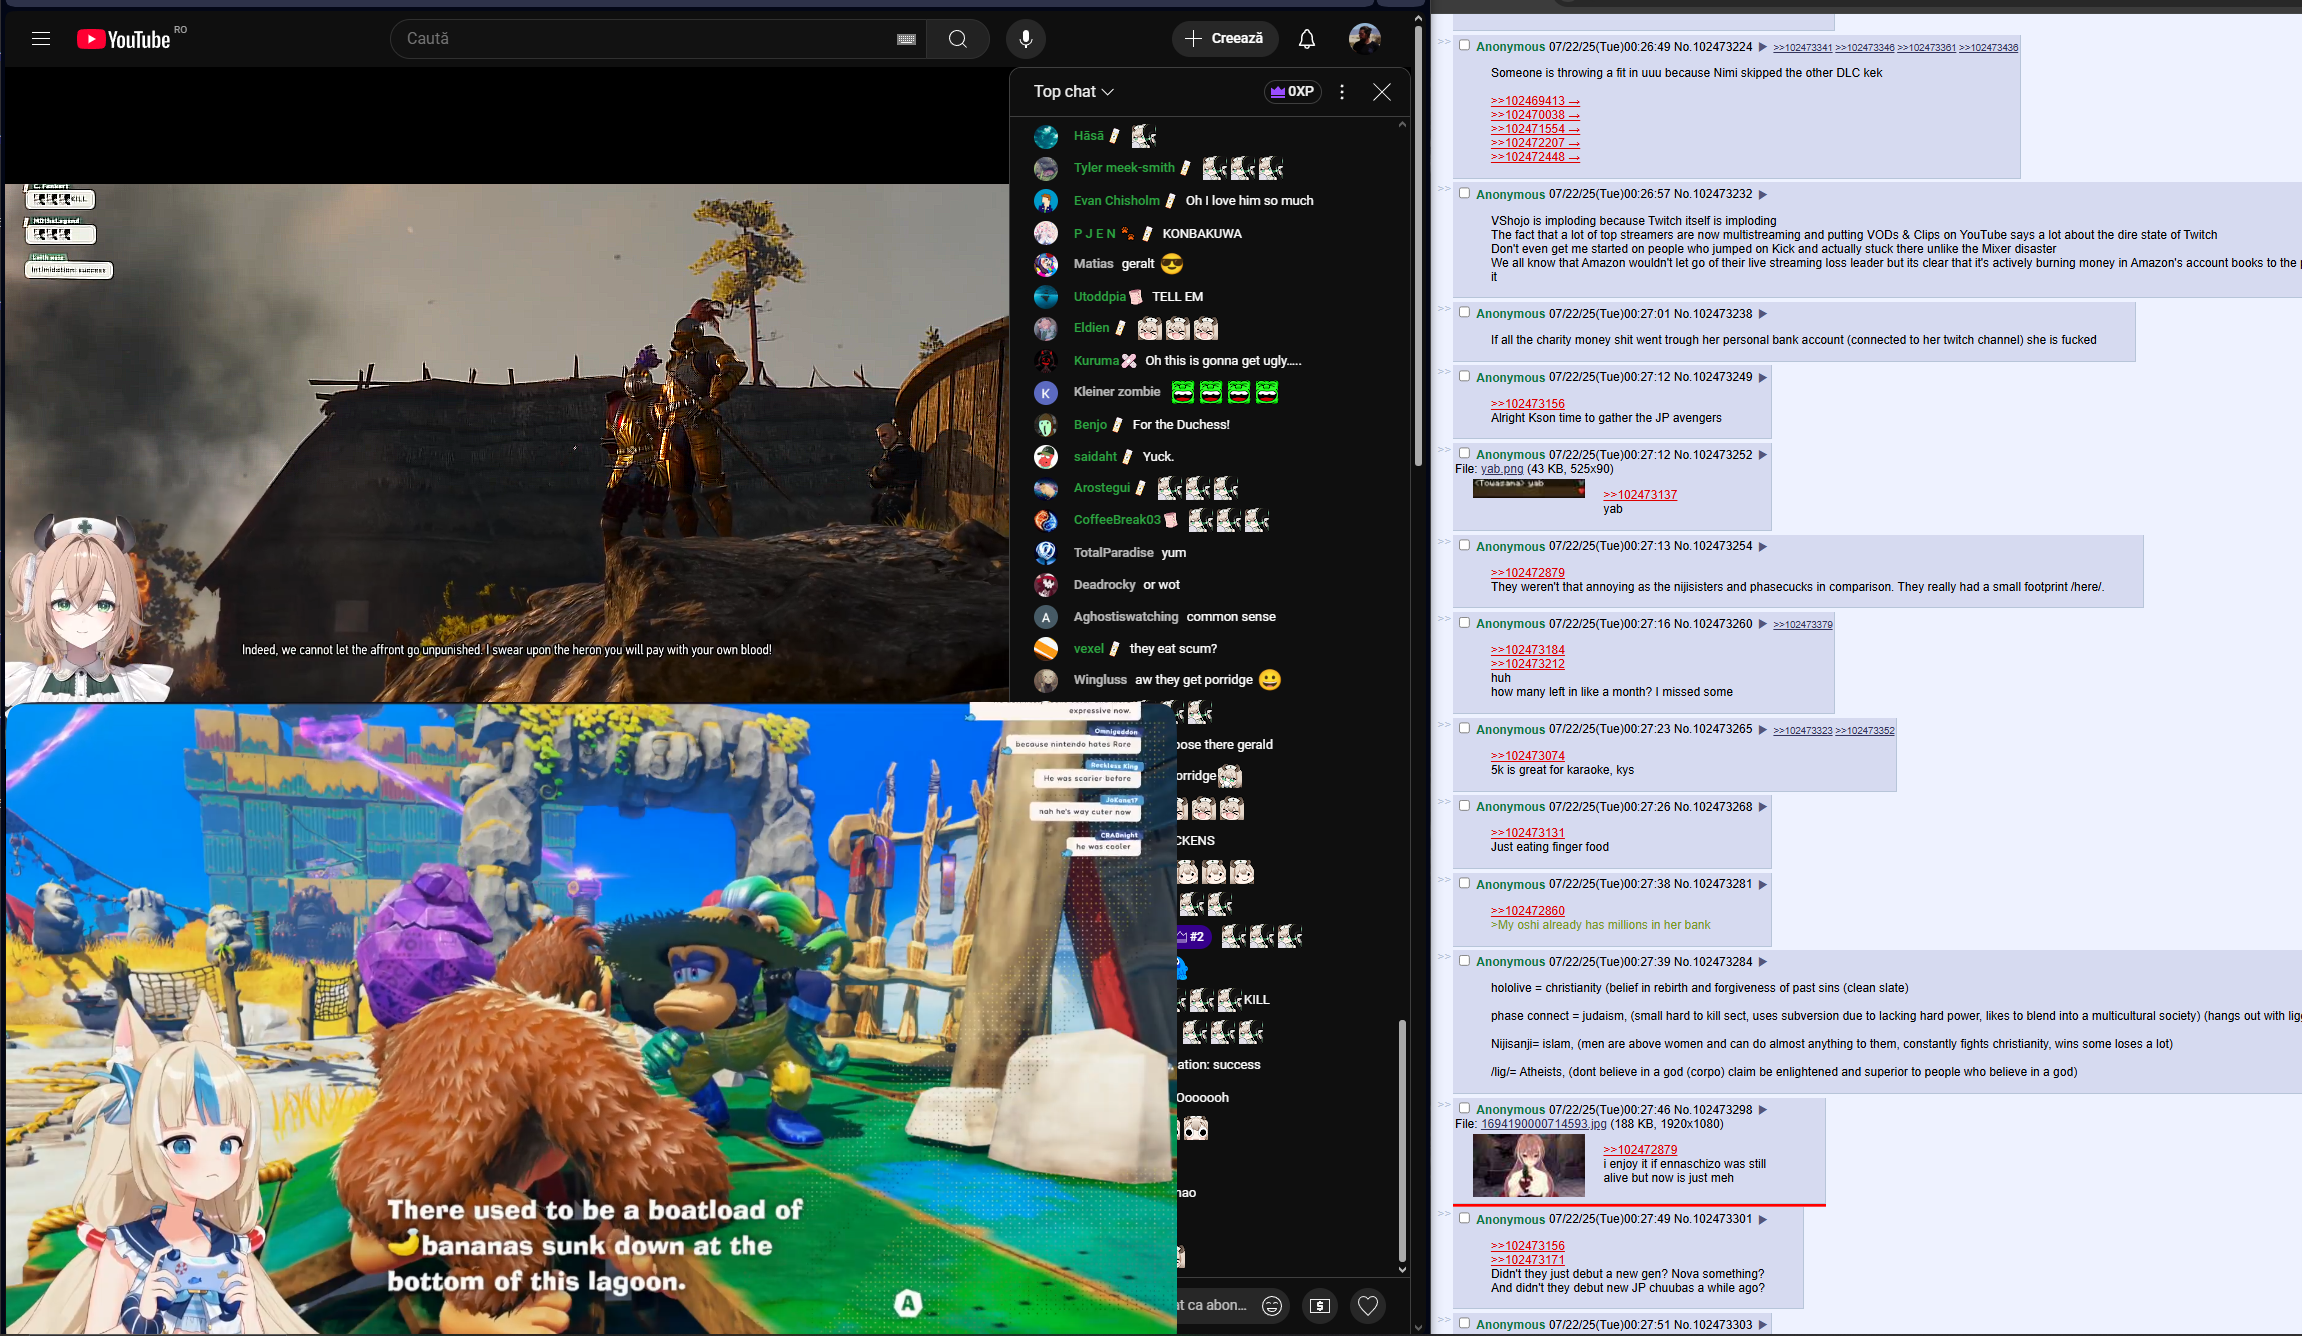Tick checkbox for post No.102473249
2302x1336 pixels.
1465,376
